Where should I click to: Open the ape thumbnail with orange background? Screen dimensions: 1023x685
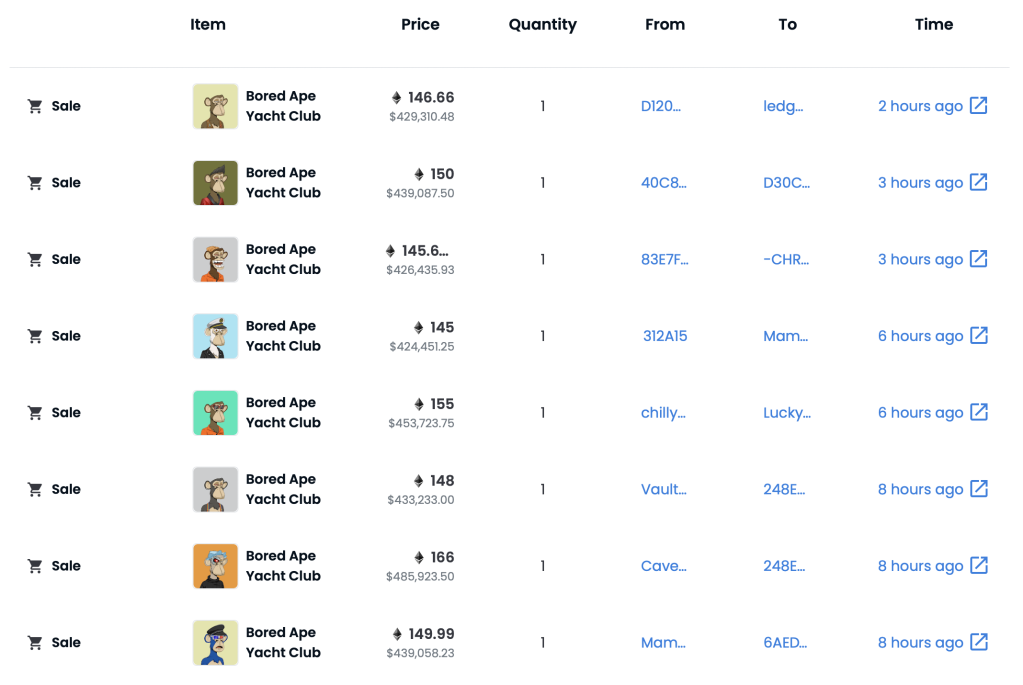click(x=215, y=566)
